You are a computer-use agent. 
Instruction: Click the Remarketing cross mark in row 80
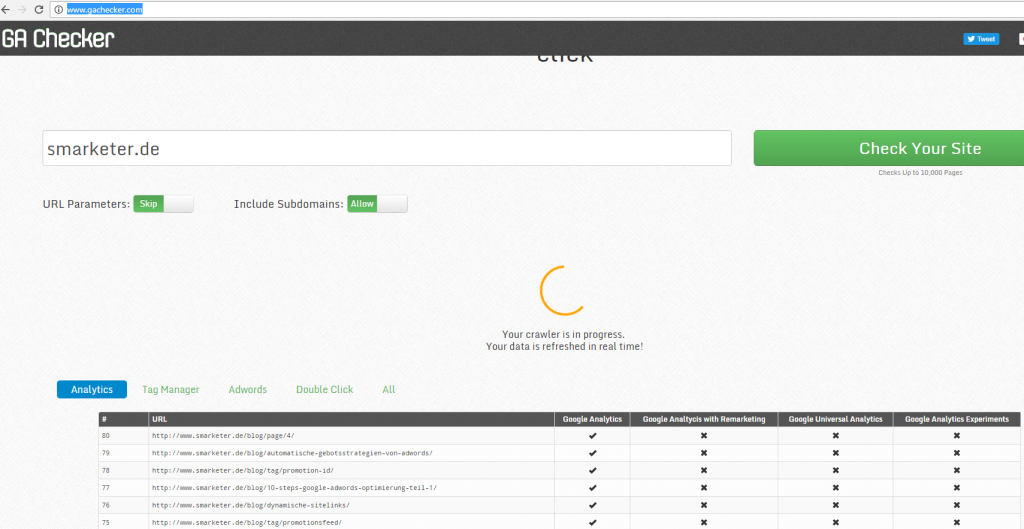[x=704, y=436]
